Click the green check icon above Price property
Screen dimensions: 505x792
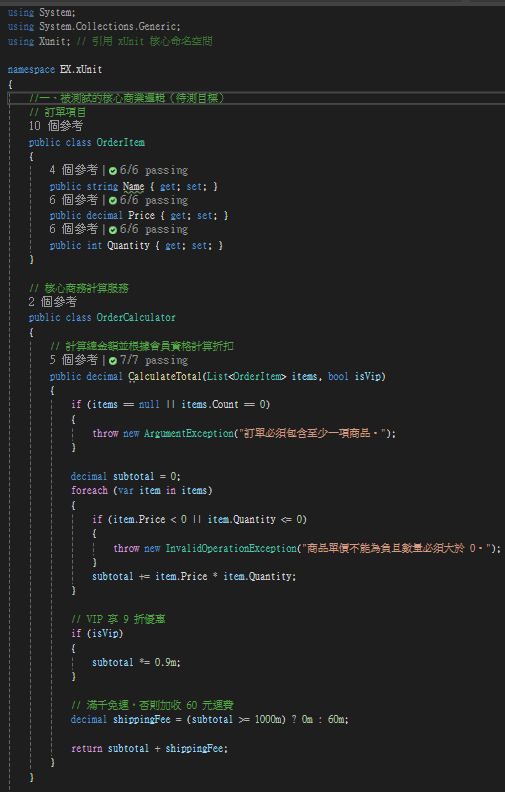(113, 201)
